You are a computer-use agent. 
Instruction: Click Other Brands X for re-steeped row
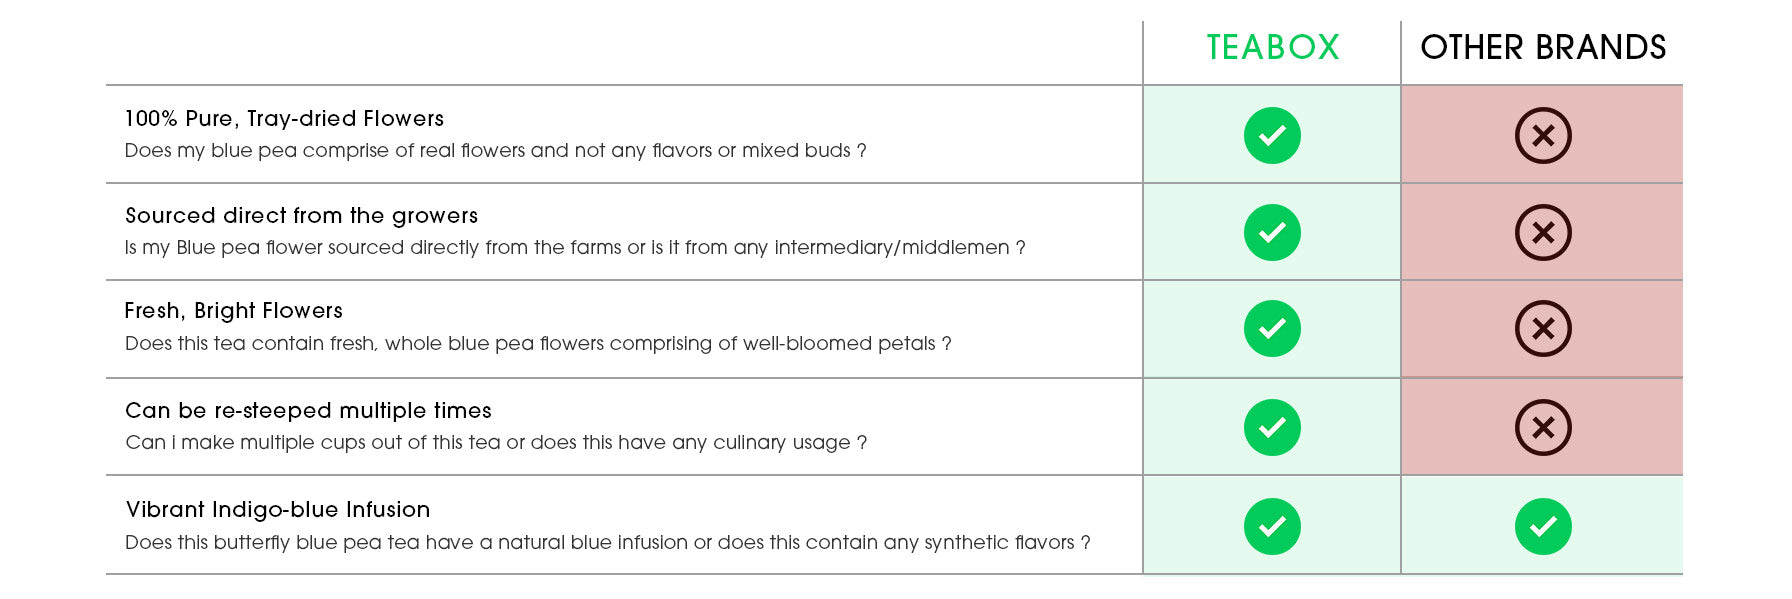point(1543,427)
